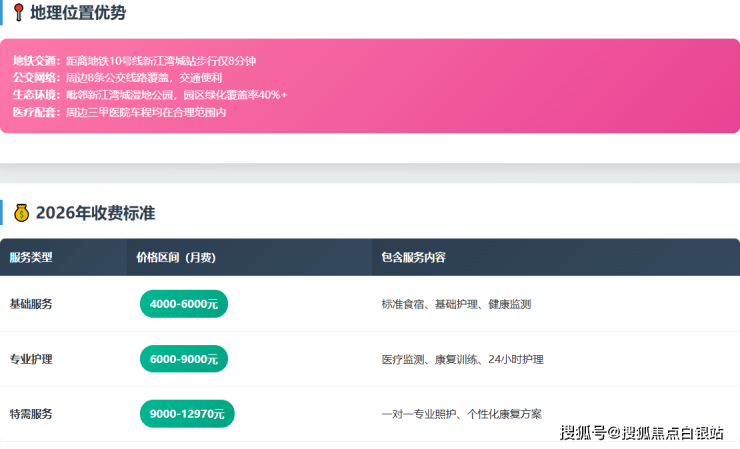Click the 医疗监测、康复训练、24小时护理 description
Viewport: 740px width, 449px height.
tap(462, 359)
